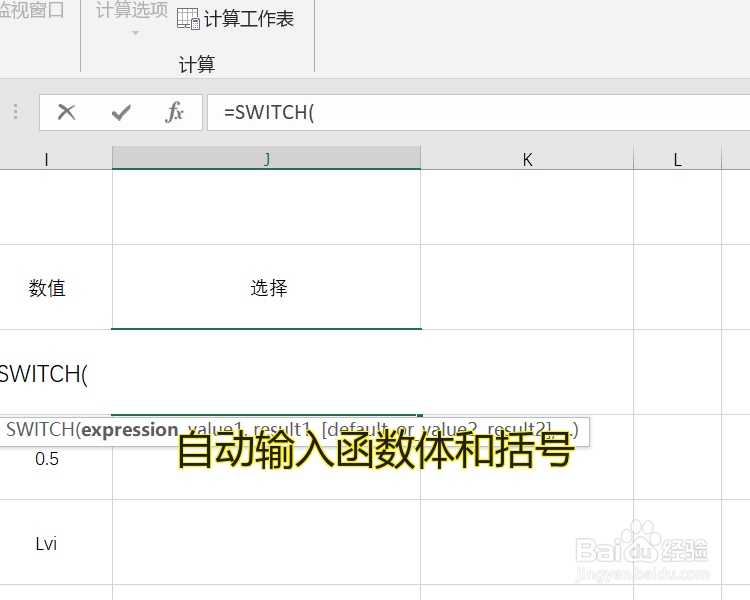750x600 pixels.
Task: Confirm the formula with the checkmark icon
Action: click(x=121, y=113)
